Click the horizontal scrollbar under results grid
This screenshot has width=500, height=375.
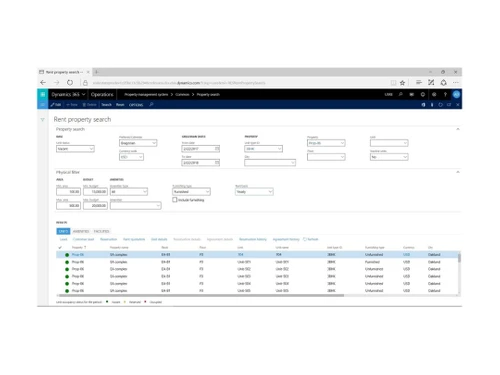[202, 295]
